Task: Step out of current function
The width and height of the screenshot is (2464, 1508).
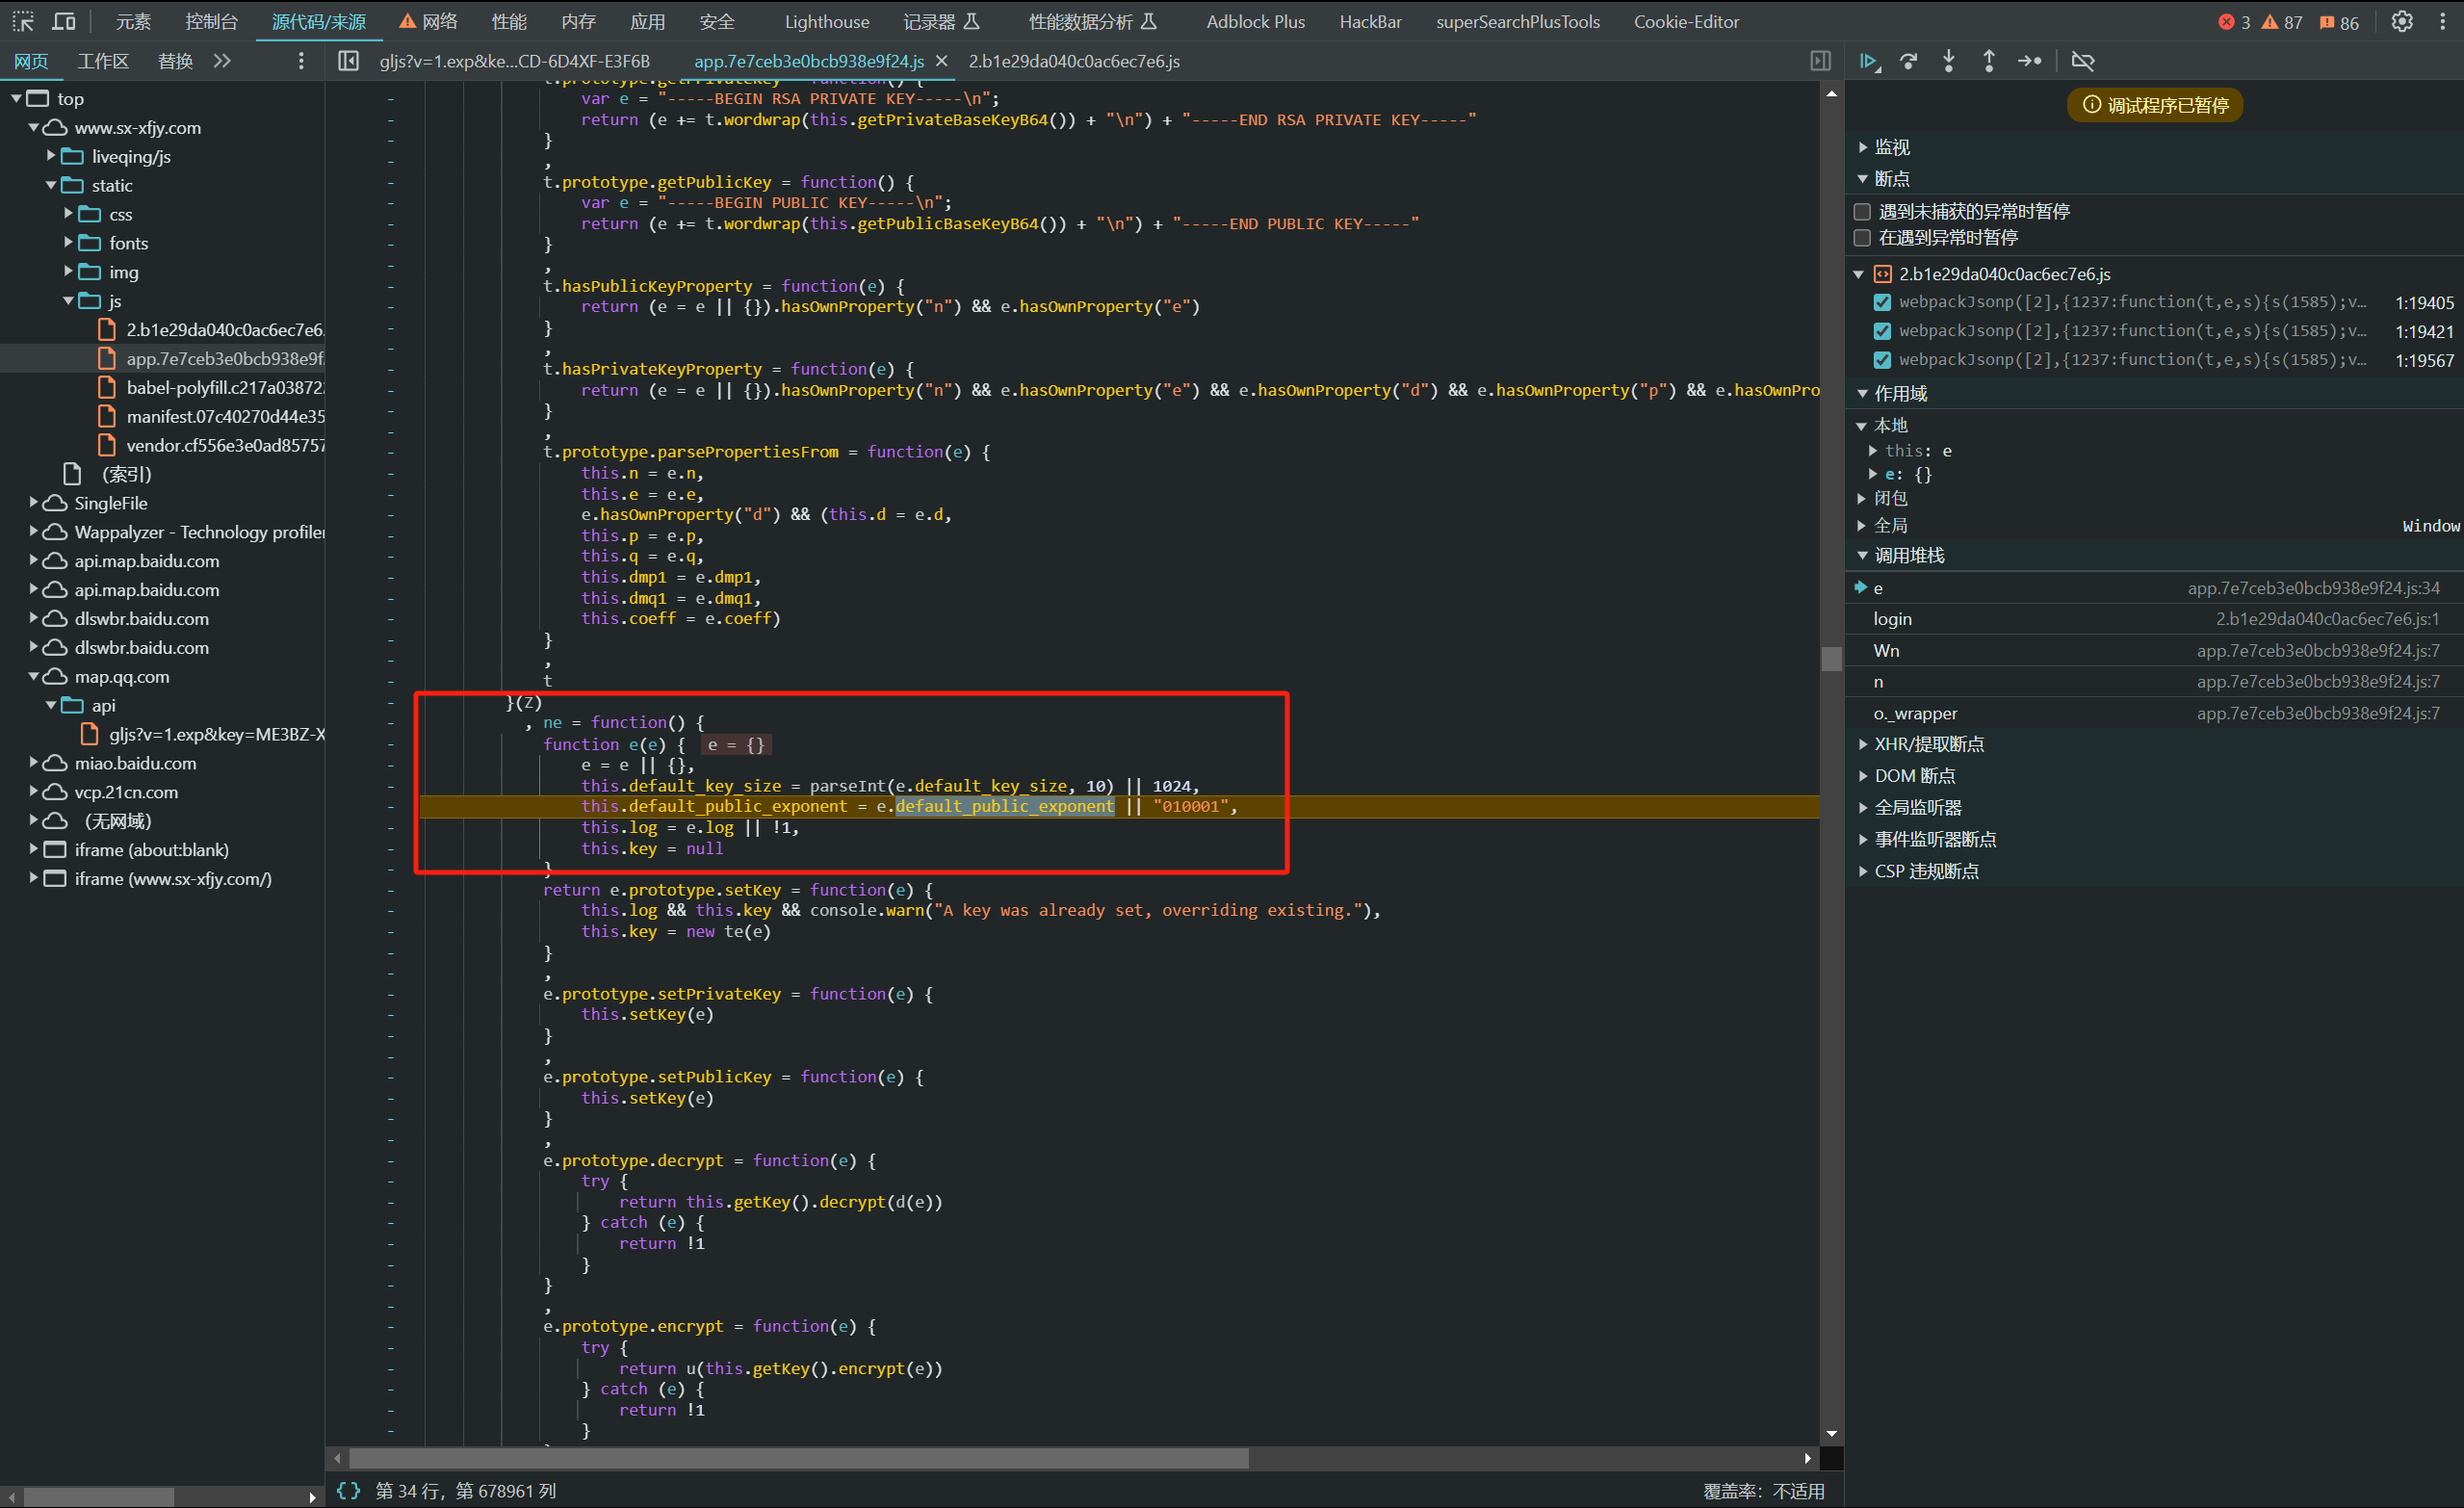Action: (x=1989, y=61)
